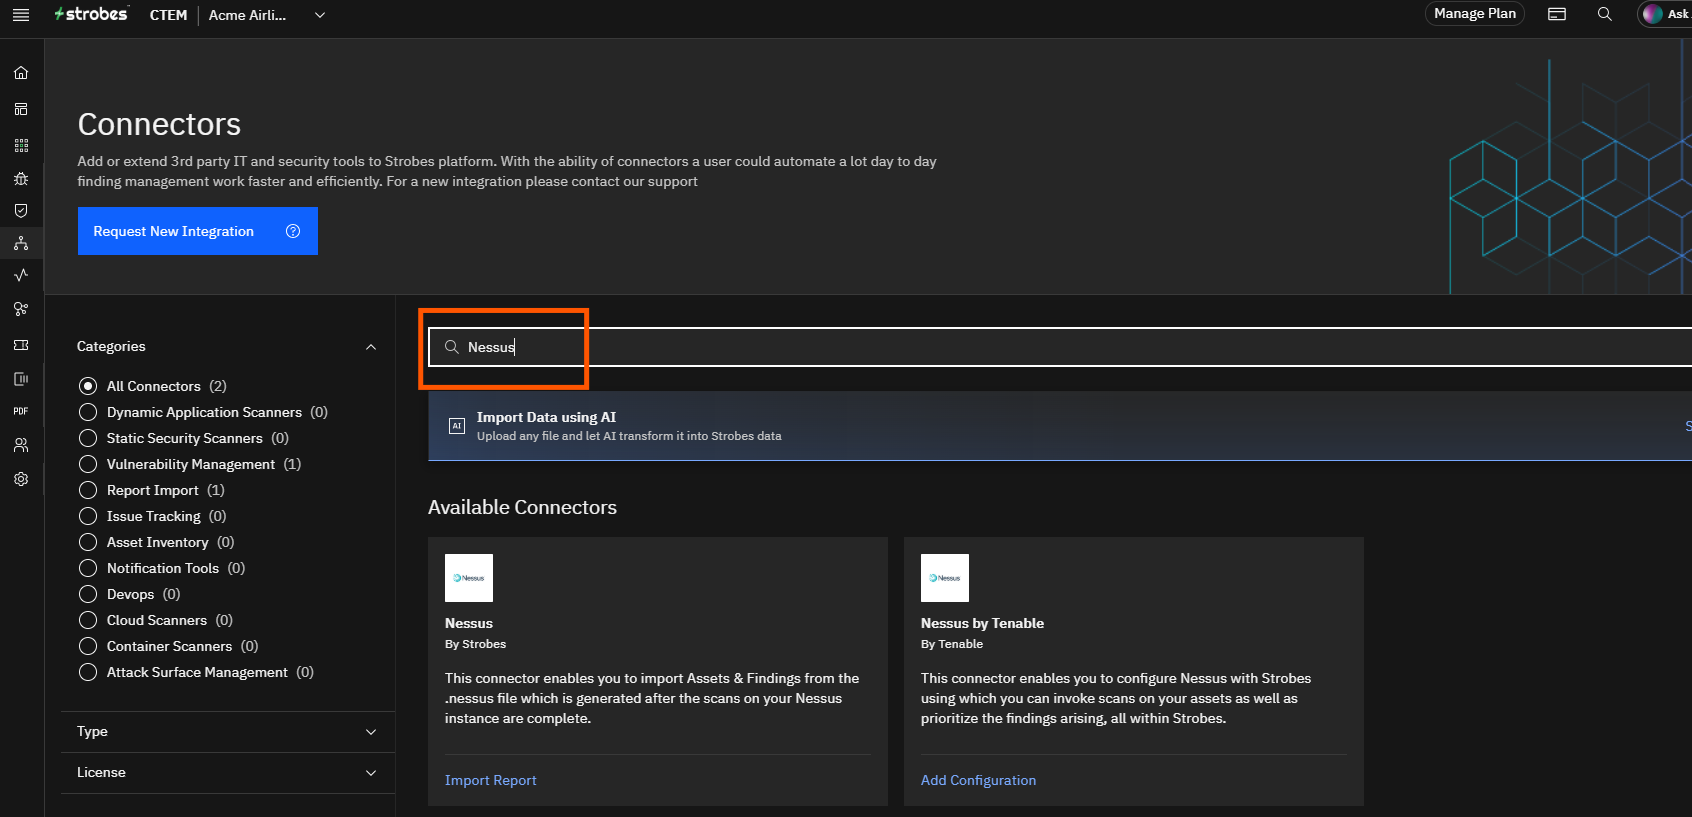Screen dimensions: 1692x817
Task: Open the ticket sidebar icon
Action: coord(21,345)
